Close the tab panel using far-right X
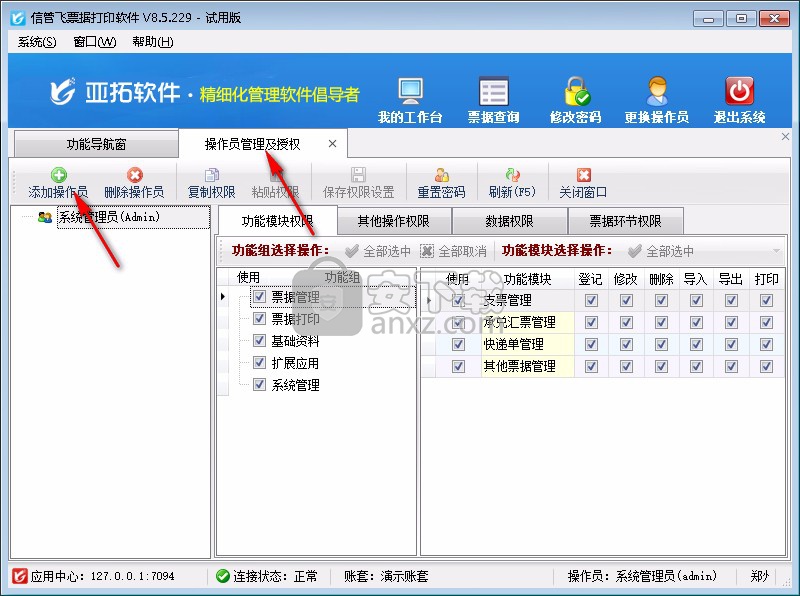Viewport: 800px width, 596px height. point(785,137)
